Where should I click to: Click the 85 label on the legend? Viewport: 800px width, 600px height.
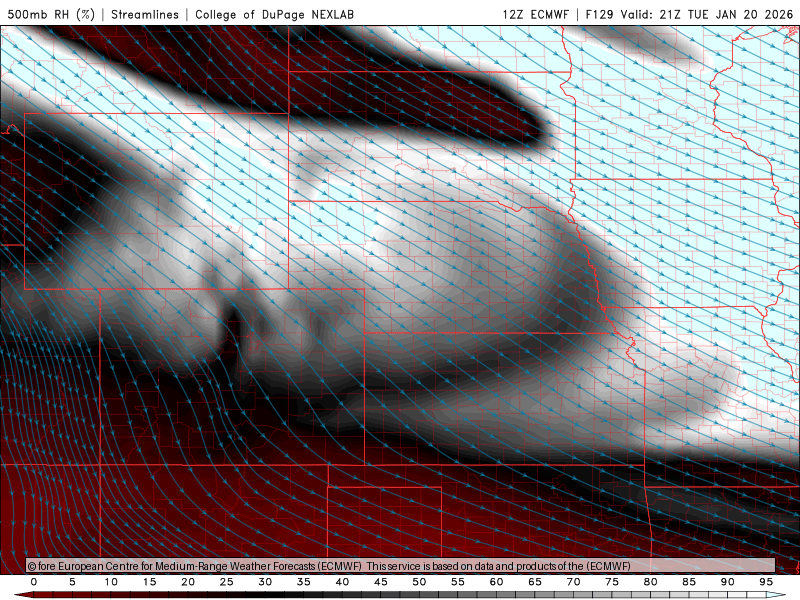(x=689, y=582)
